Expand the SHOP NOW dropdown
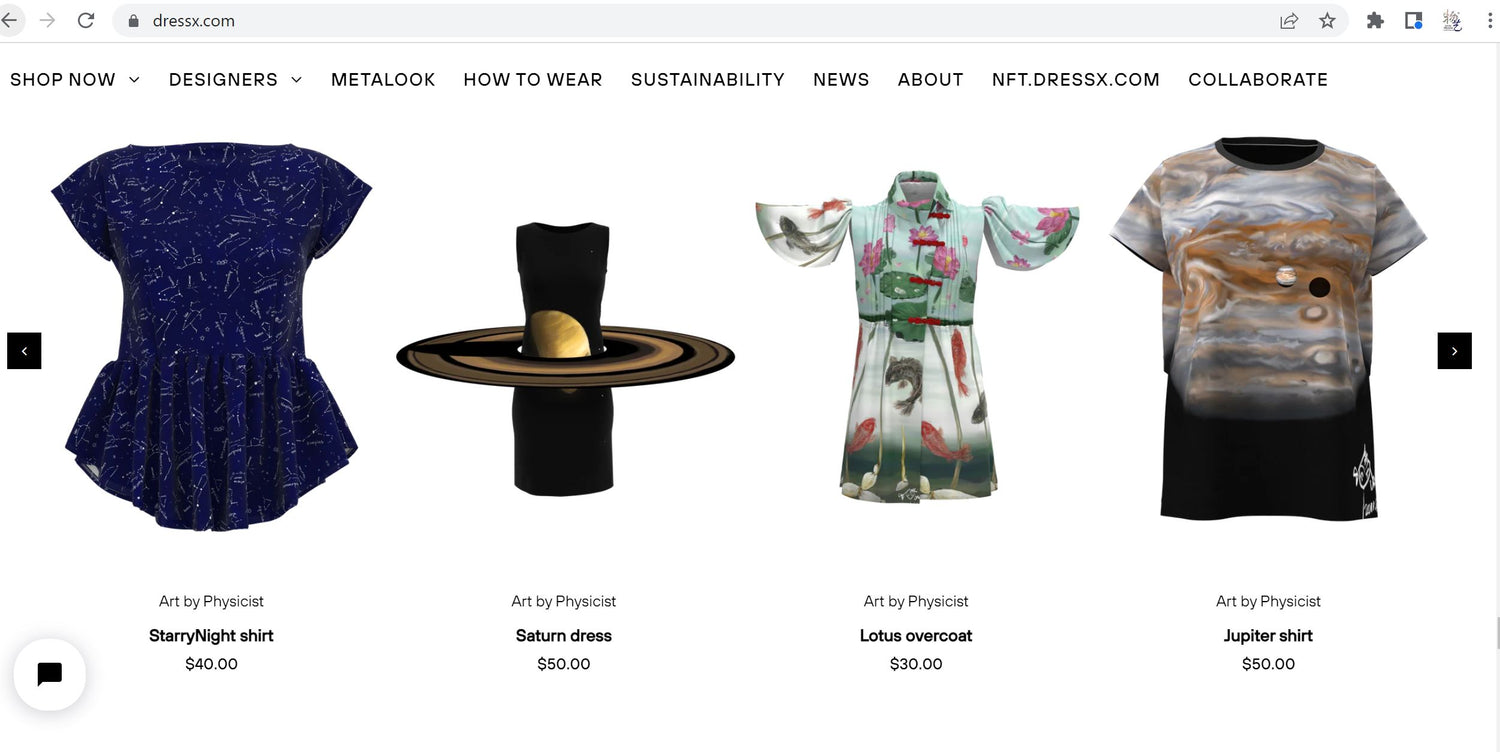 pos(75,80)
